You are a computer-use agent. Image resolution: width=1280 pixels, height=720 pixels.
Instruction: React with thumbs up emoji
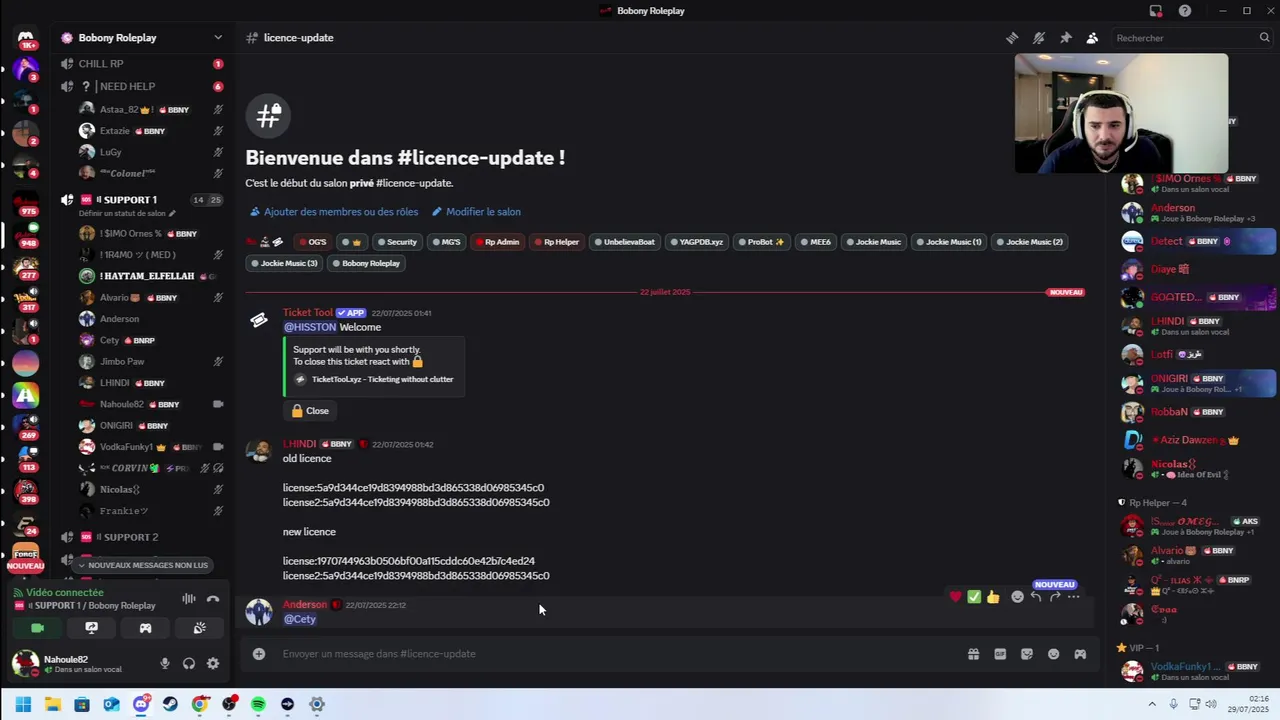(x=993, y=597)
